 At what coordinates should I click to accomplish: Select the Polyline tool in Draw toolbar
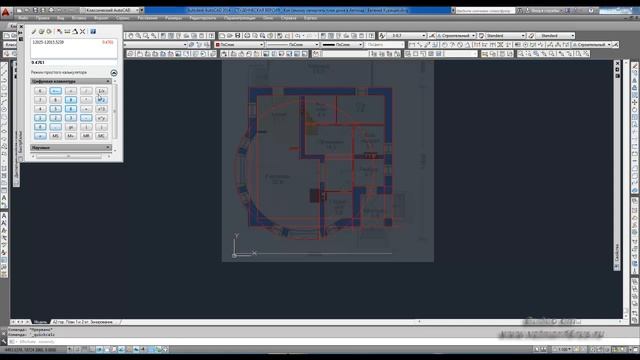click(x=4, y=80)
